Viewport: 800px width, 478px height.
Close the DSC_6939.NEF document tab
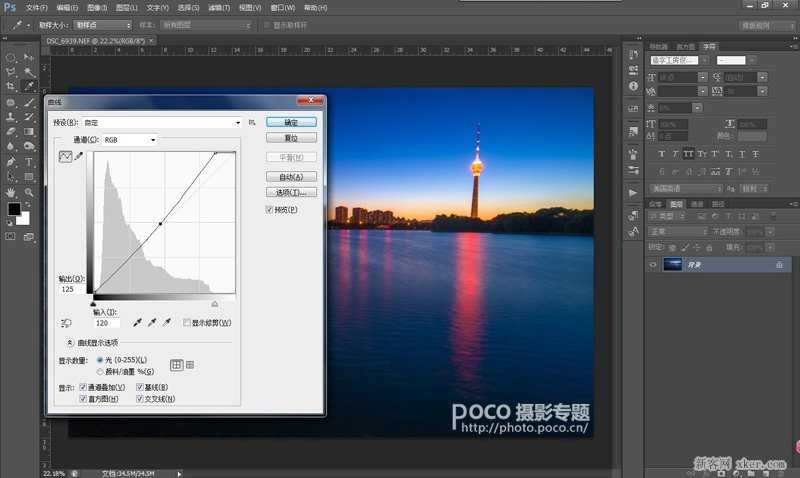(x=152, y=40)
